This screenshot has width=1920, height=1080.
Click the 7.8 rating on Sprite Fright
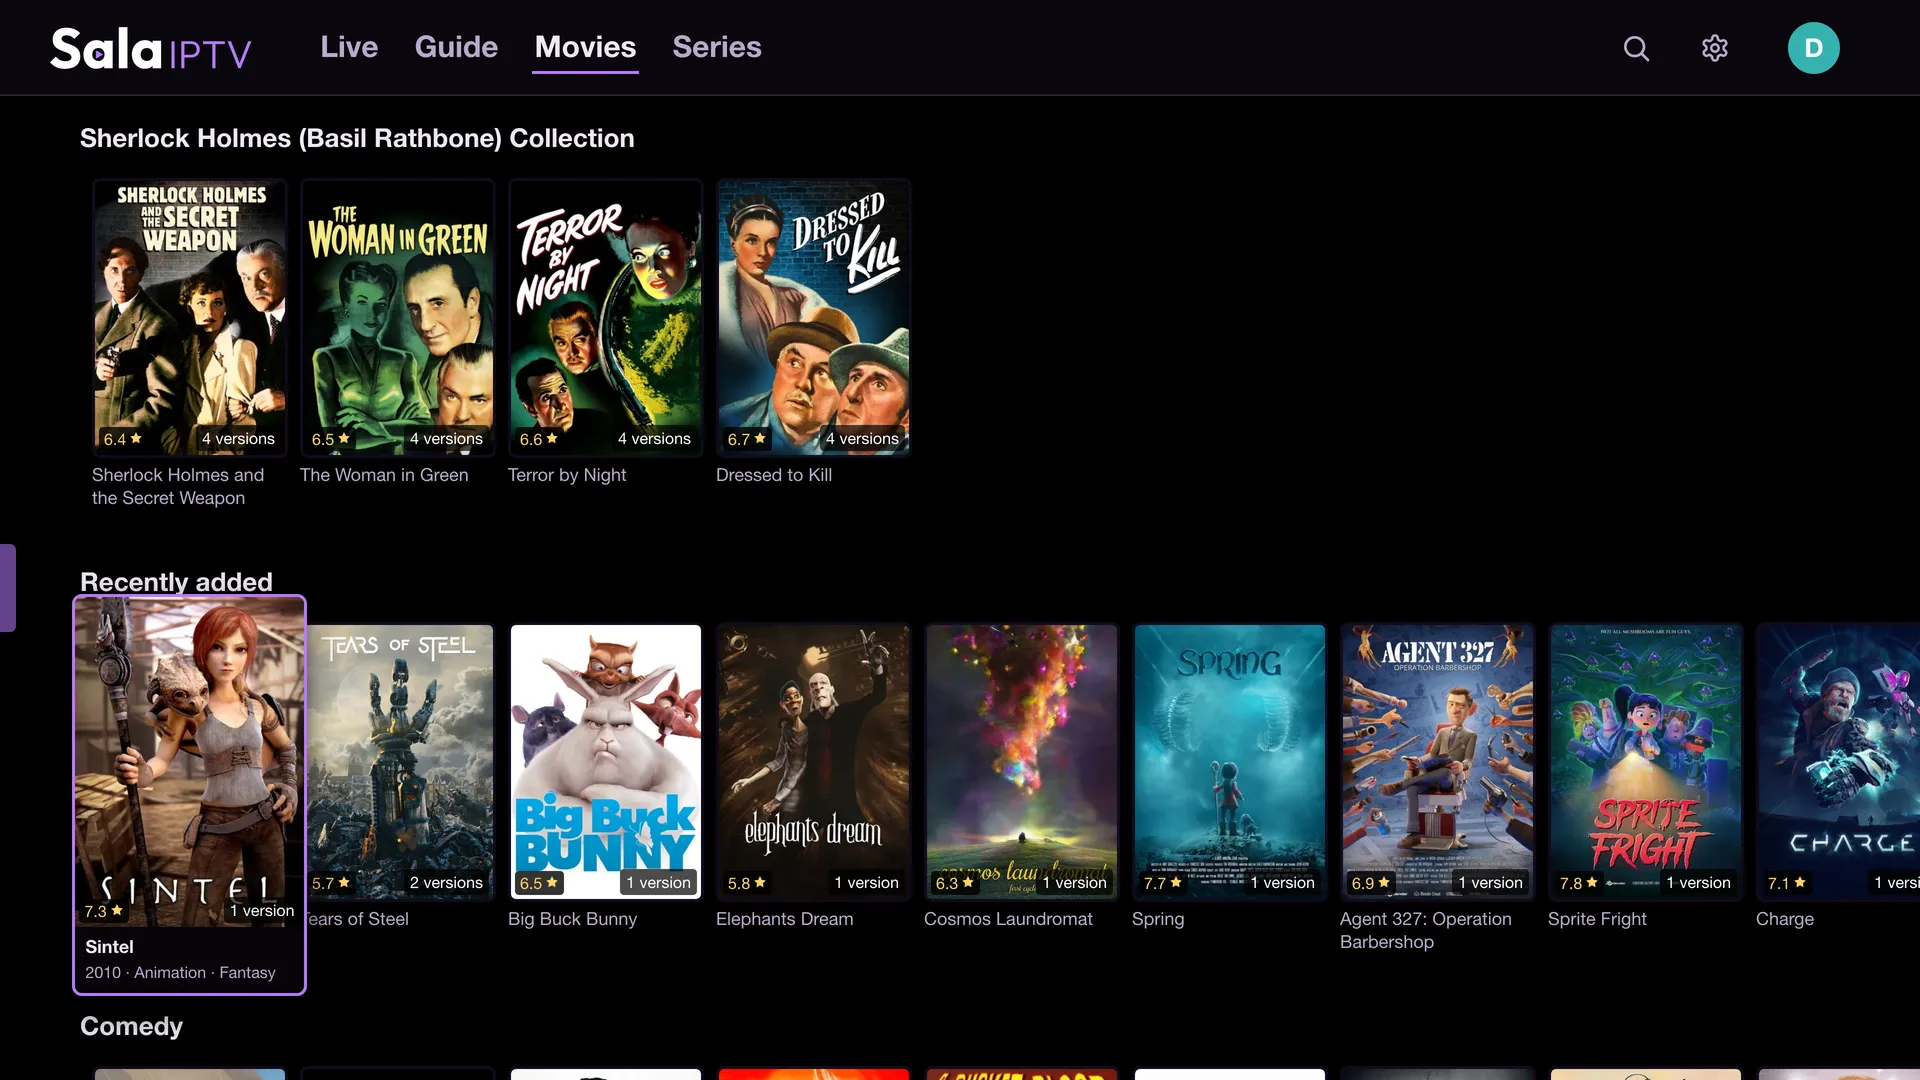(x=1578, y=883)
